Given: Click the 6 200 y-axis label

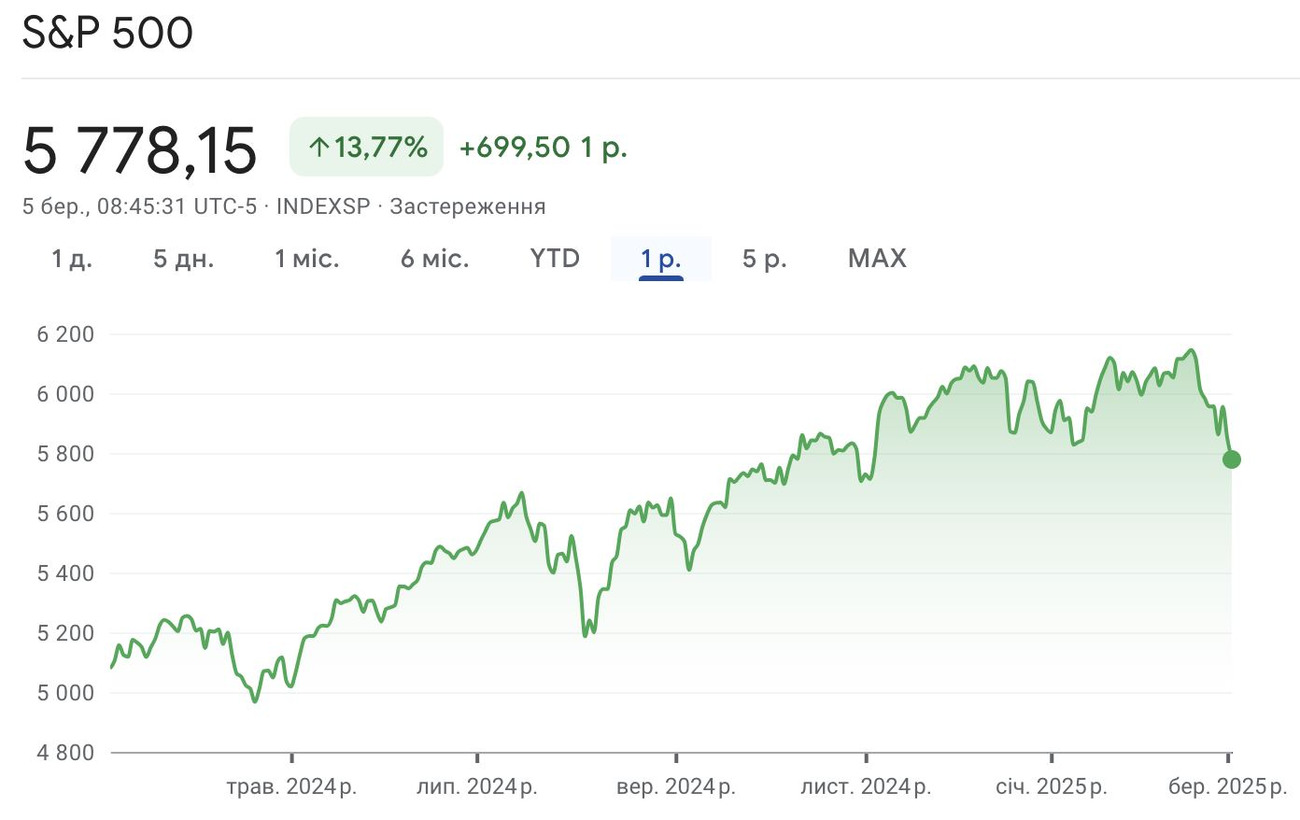Looking at the screenshot, I should [66, 334].
